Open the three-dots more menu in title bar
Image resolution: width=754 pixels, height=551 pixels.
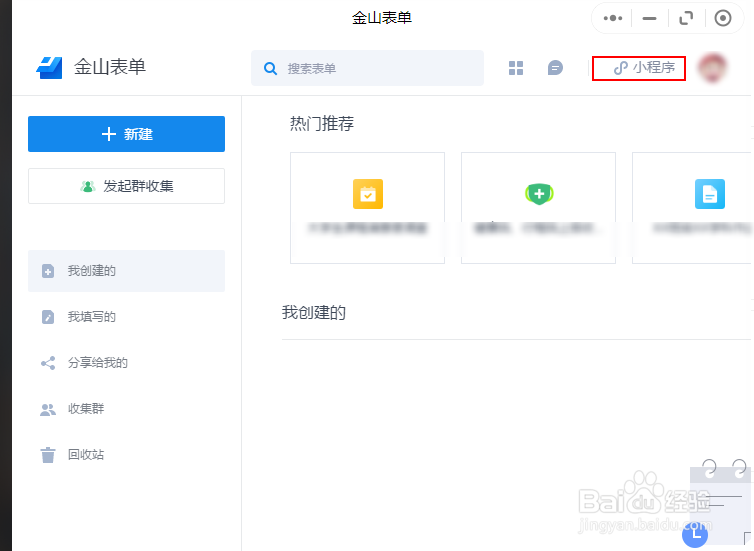613,18
